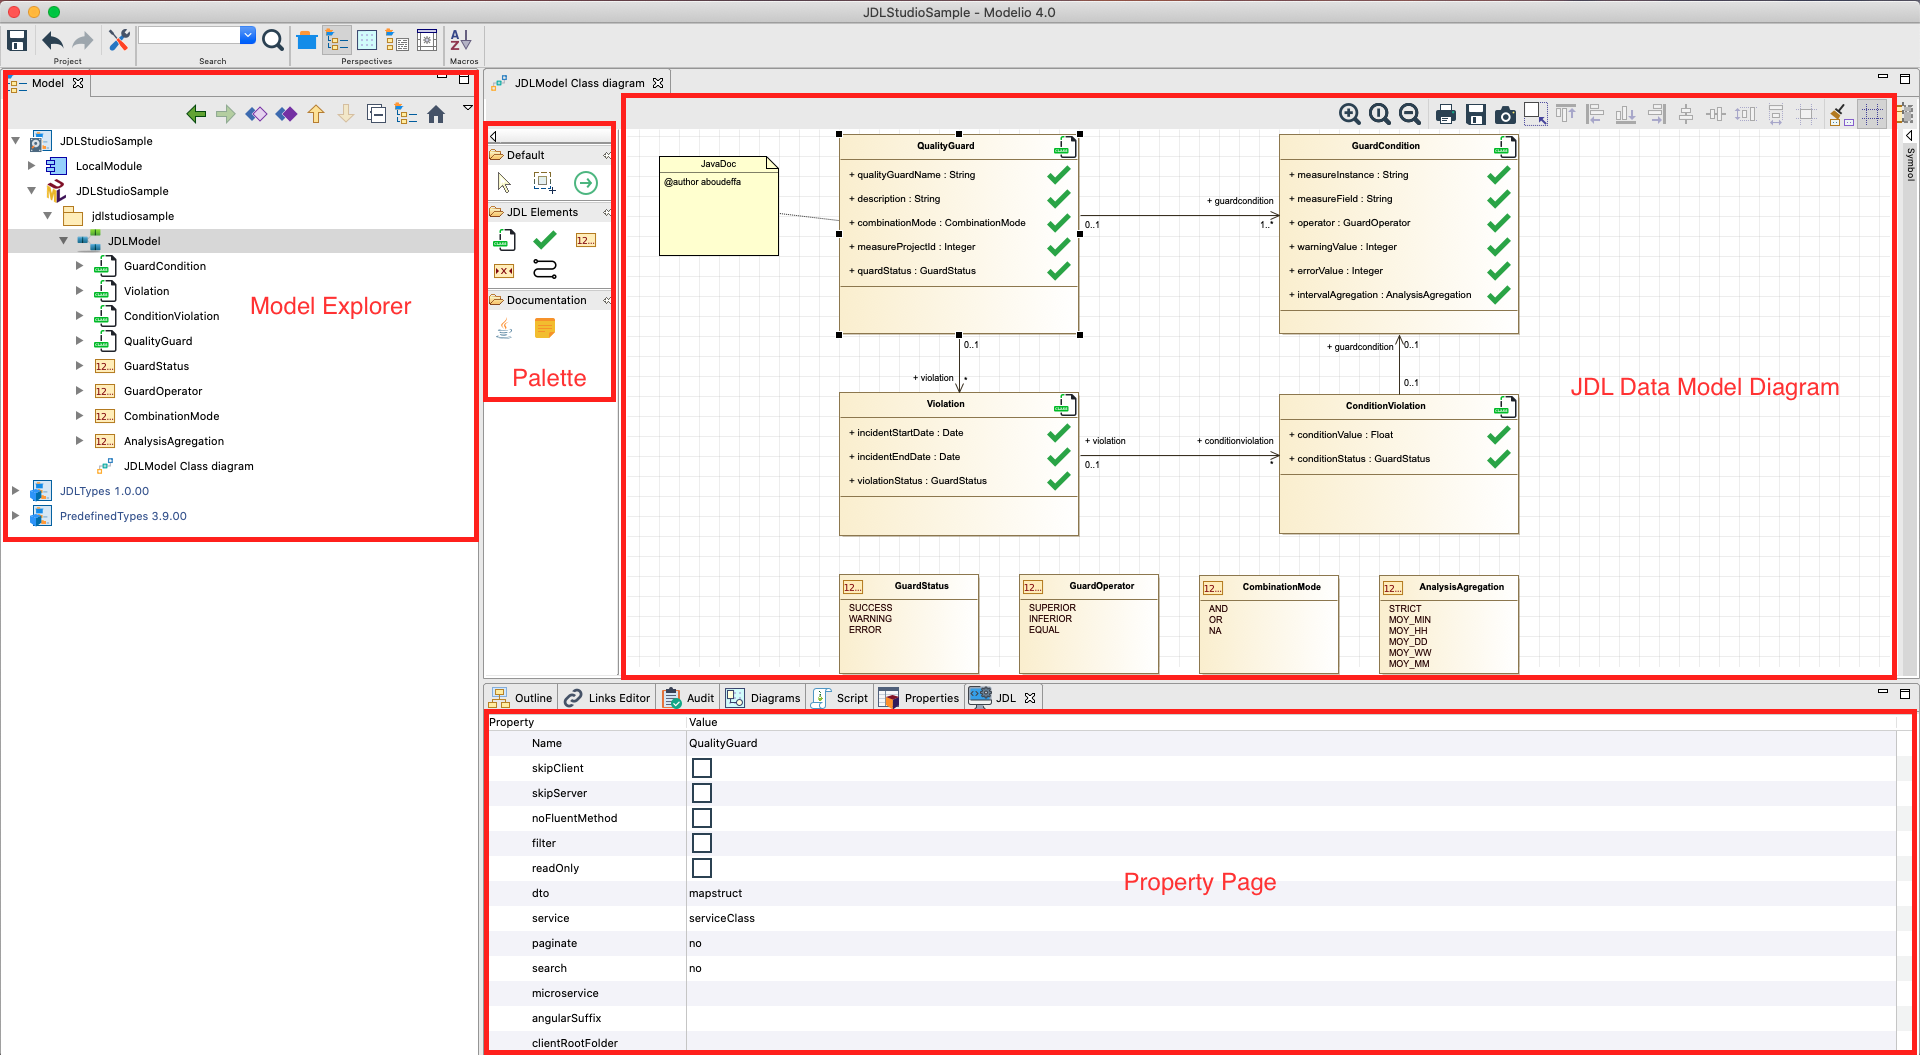Print the class diagram
This screenshot has height=1055, width=1920.
click(1445, 114)
